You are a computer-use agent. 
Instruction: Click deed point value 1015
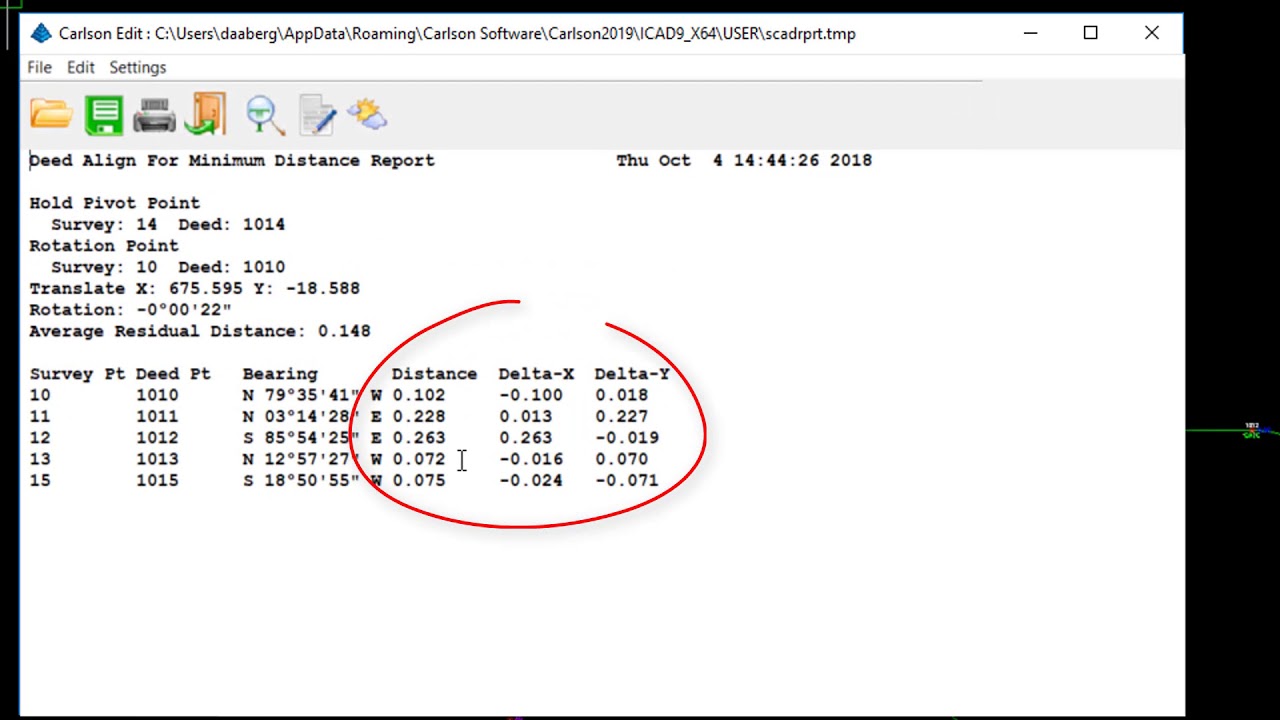click(157, 481)
